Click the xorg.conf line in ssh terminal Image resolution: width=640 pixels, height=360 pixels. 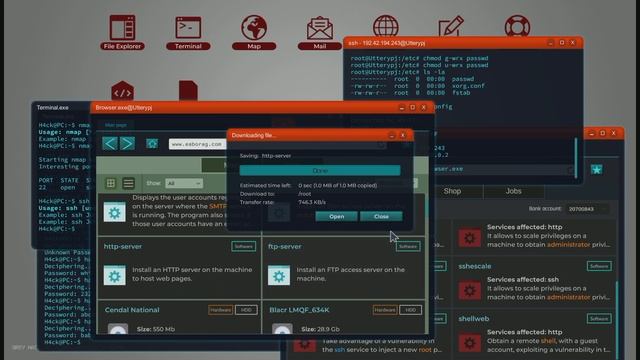[x=418, y=86]
